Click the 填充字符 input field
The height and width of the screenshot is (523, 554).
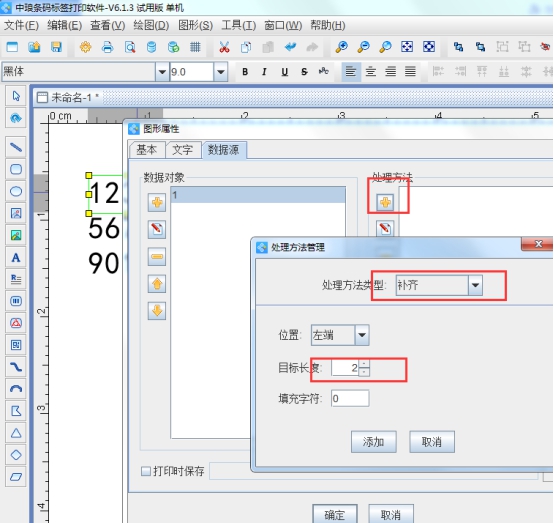tap(350, 399)
